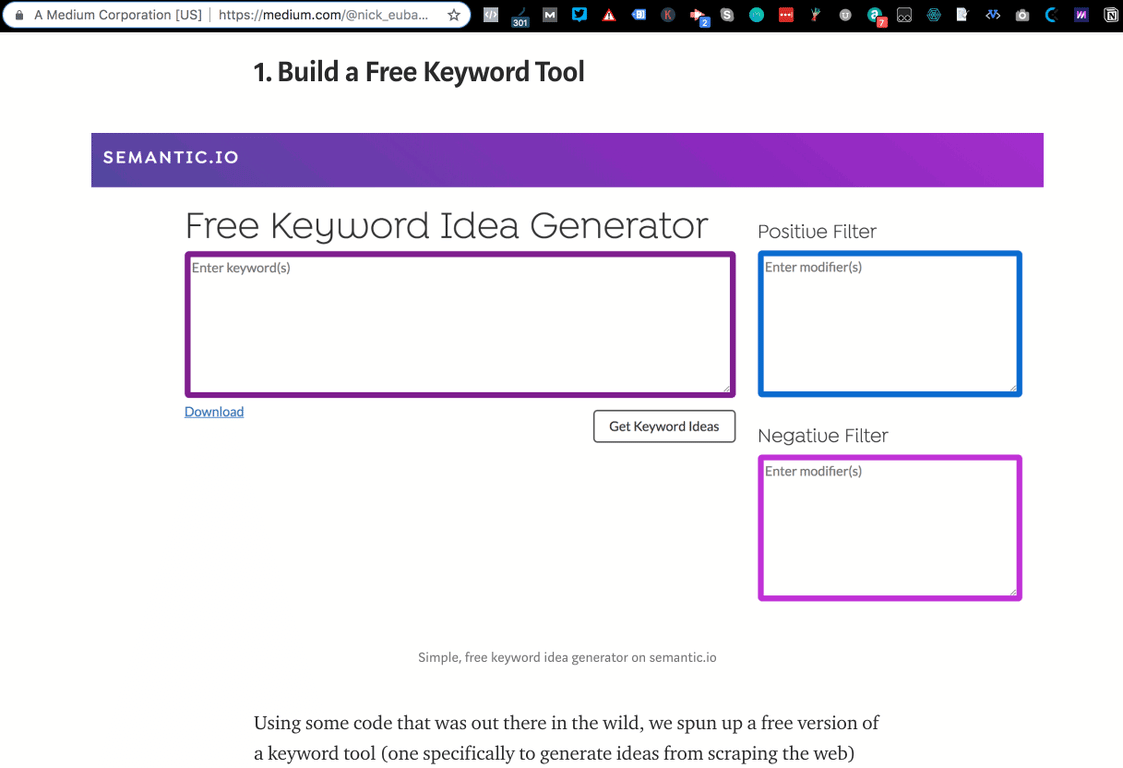The image size is (1123, 768).
Task: Focus the Negative Filter modifier box
Action: click(890, 528)
